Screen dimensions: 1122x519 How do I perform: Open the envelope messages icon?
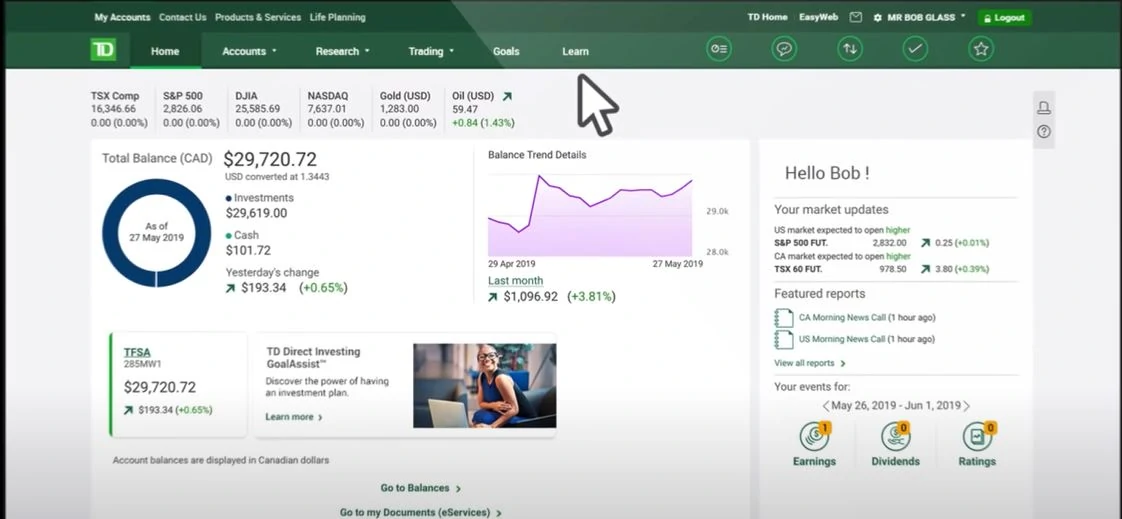tap(855, 17)
